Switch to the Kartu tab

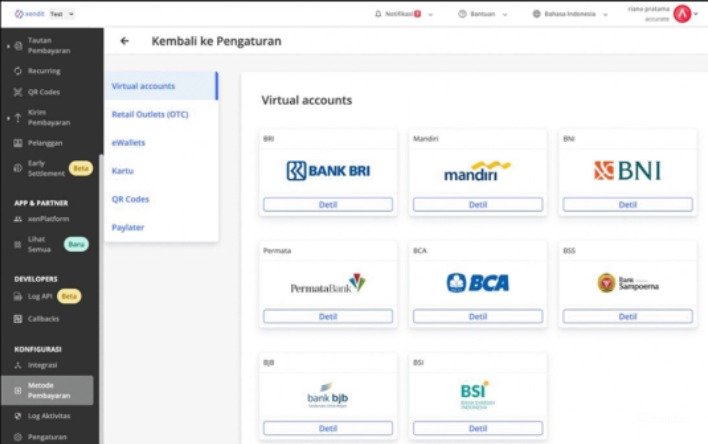coord(161,171)
